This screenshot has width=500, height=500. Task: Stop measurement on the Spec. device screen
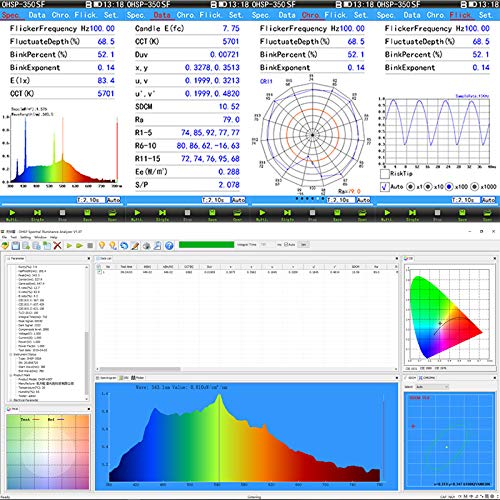pyautogui.click(x=62, y=215)
